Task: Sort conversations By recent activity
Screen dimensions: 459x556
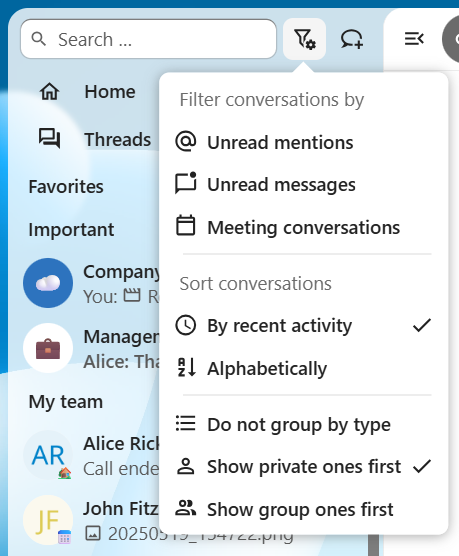Action: click(x=304, y=326)
